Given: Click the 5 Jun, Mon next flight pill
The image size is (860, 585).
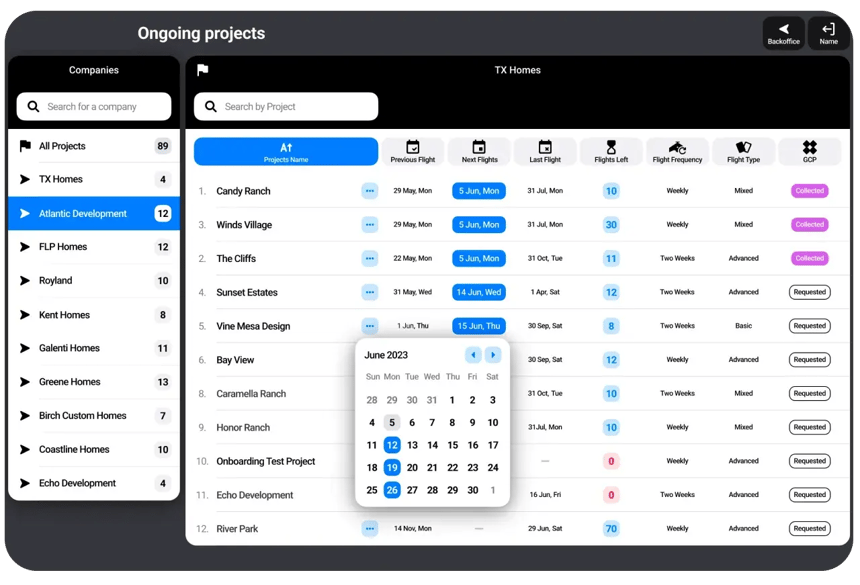Looking at the screenshot, I should tap(478, 190).
